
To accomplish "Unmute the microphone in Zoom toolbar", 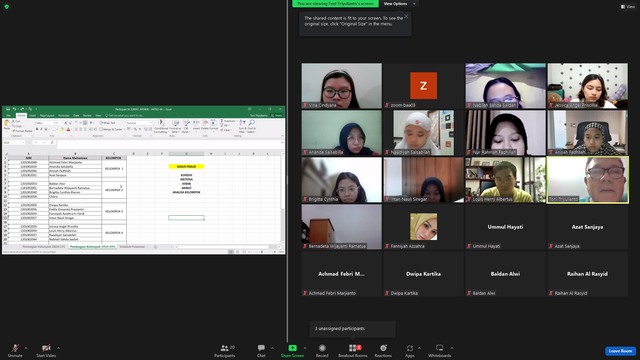I will [x=15, y=350].
